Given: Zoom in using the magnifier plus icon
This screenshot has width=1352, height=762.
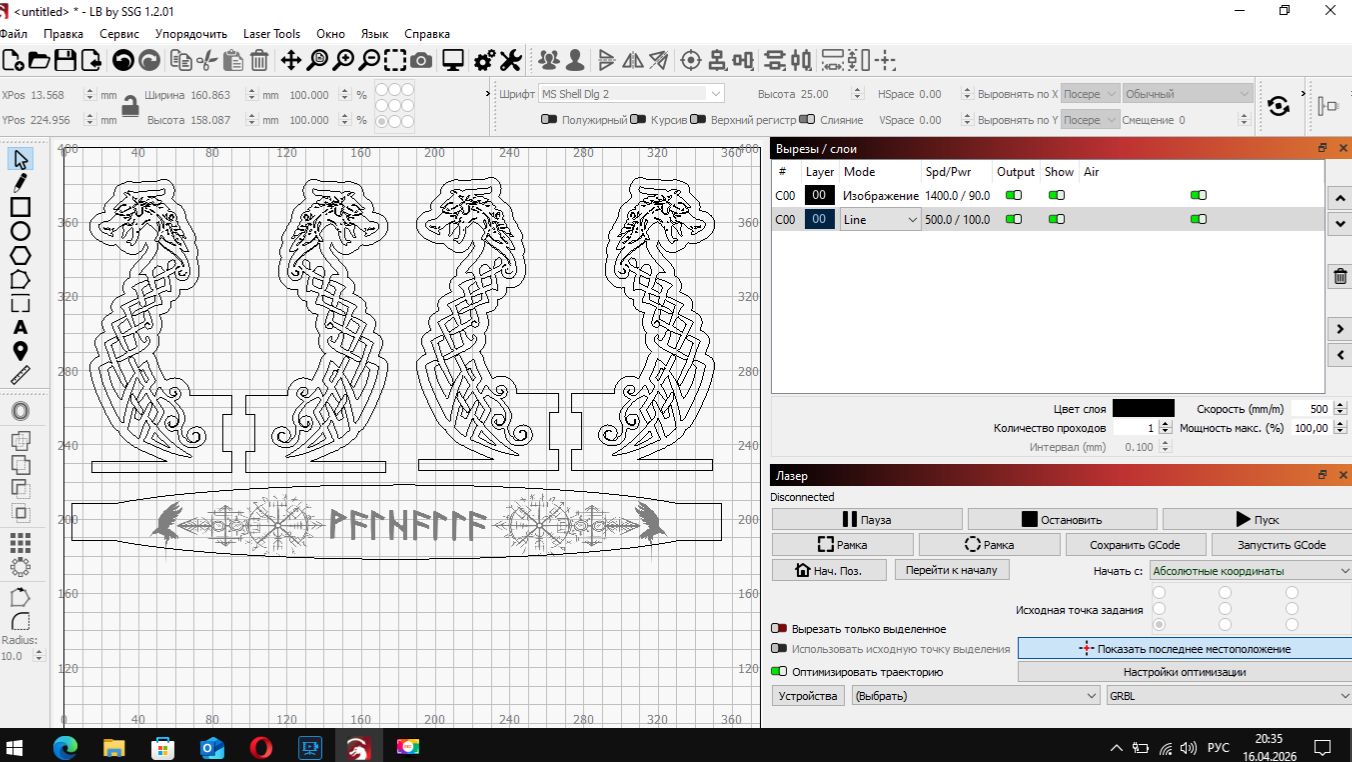Looking at the screenshot, I should pyautogui.click(x=343, y=61).
